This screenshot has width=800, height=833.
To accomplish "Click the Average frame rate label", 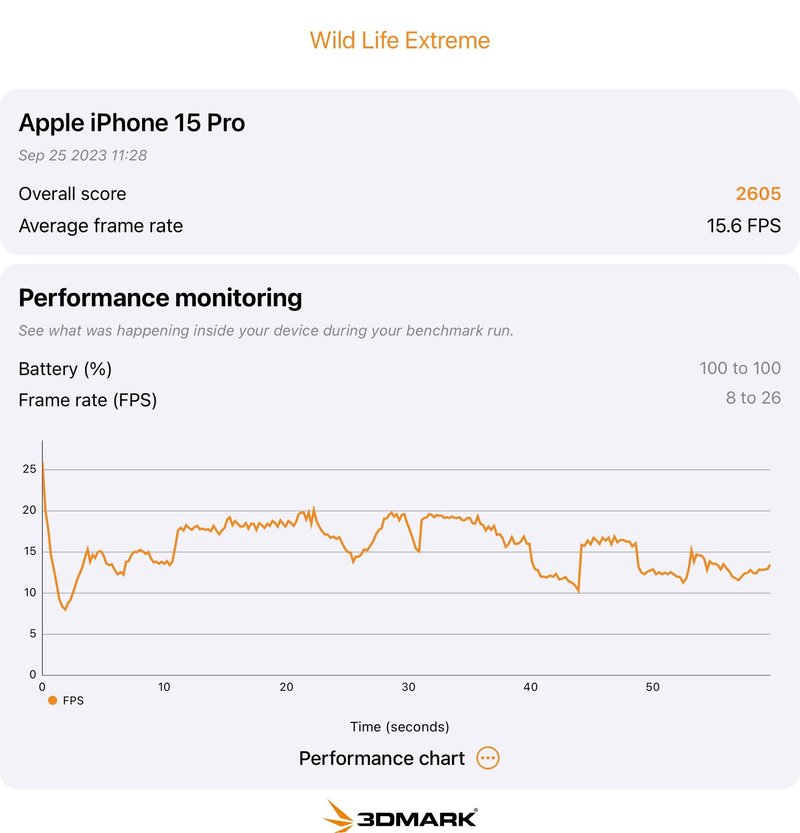I will click(101, 226).
